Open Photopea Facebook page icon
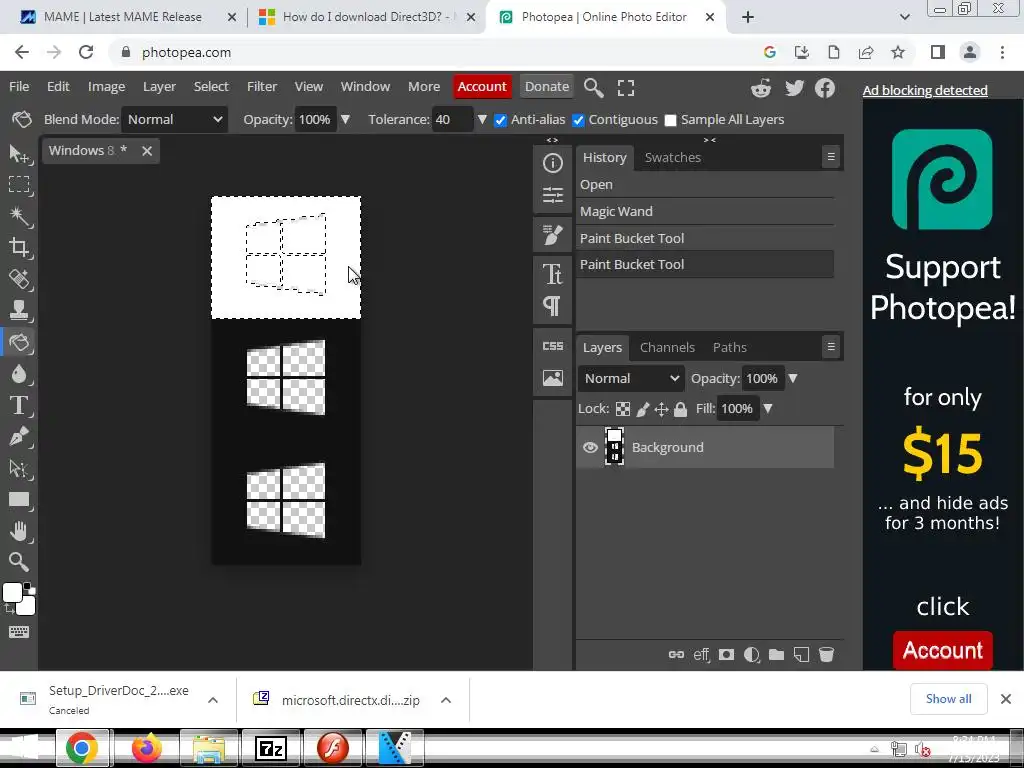Image resolution: width=1024 pixels, height=768 pixels. [825, 88]
